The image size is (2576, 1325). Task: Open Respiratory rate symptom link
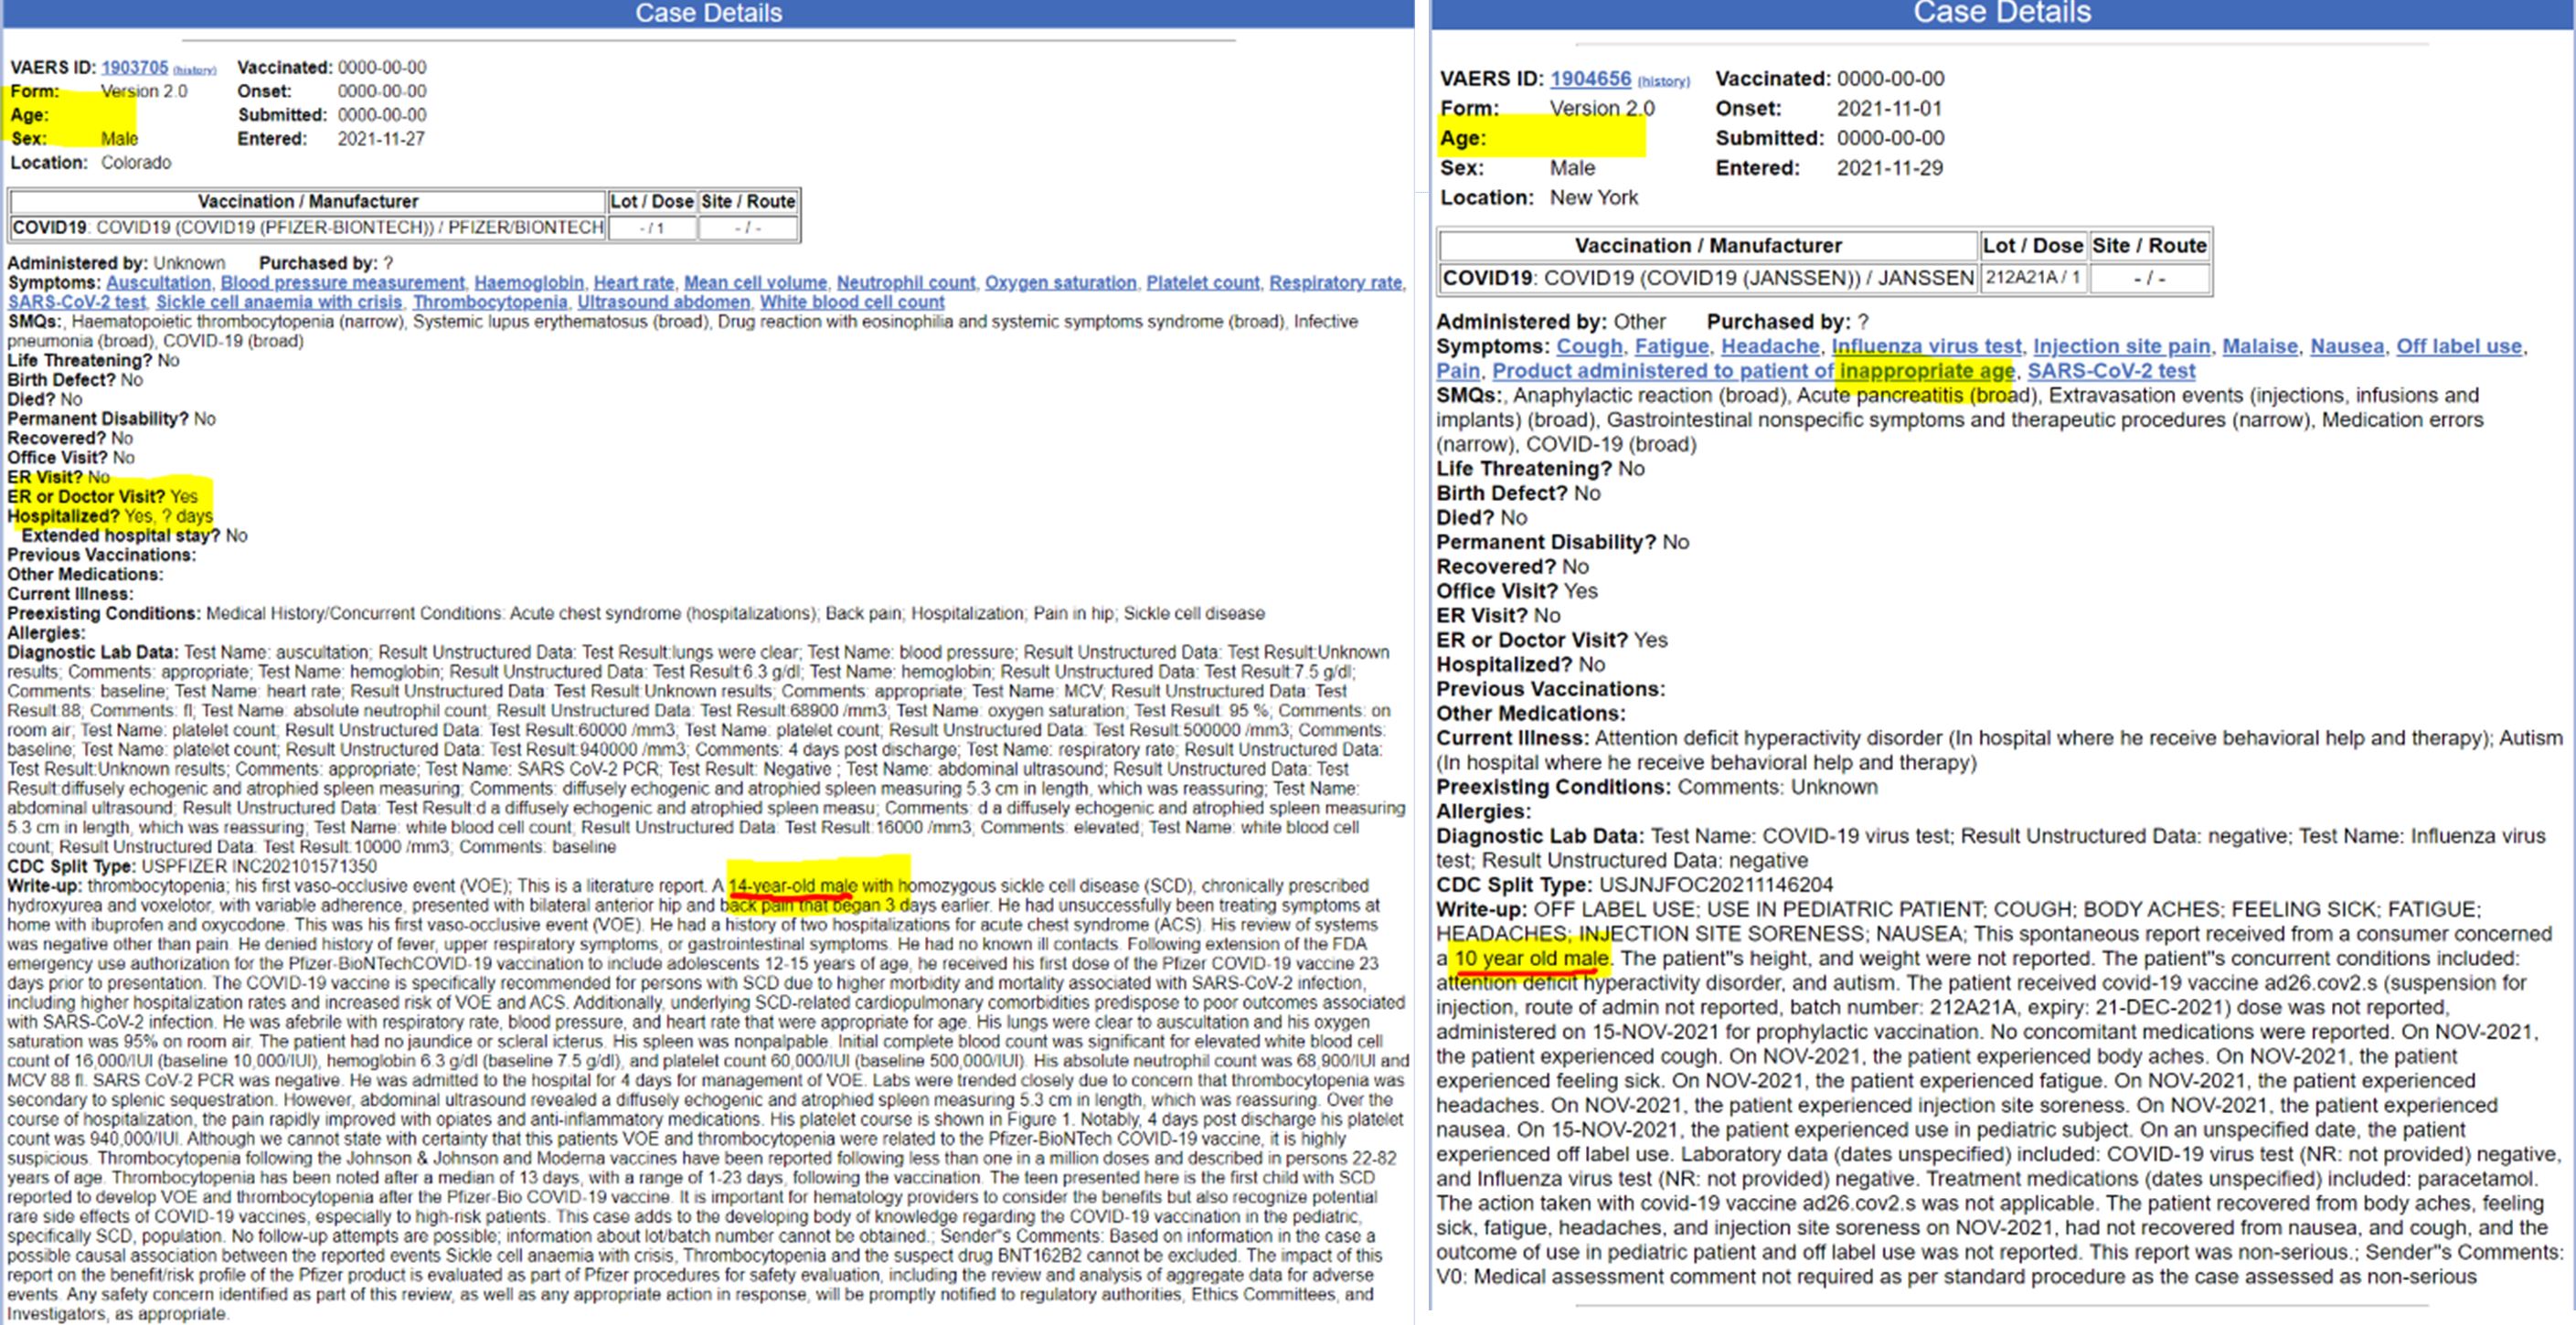(x=1335, y=283)
